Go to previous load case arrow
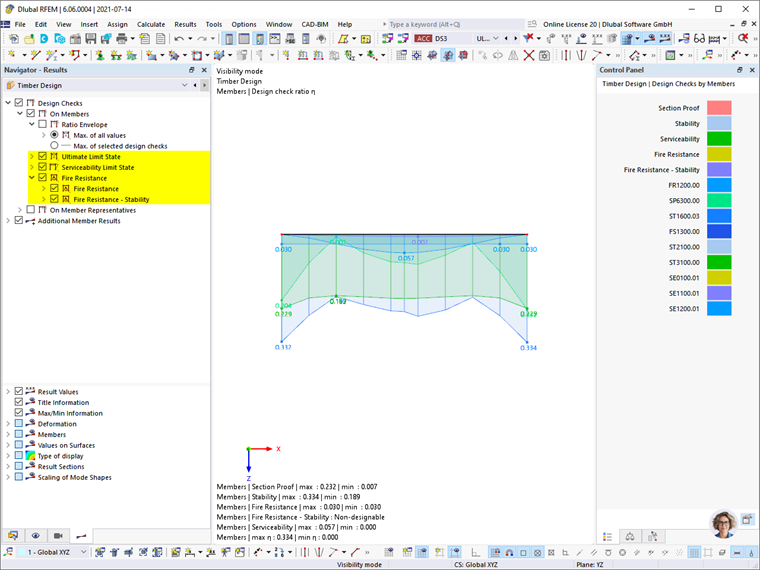 point(506,39)
